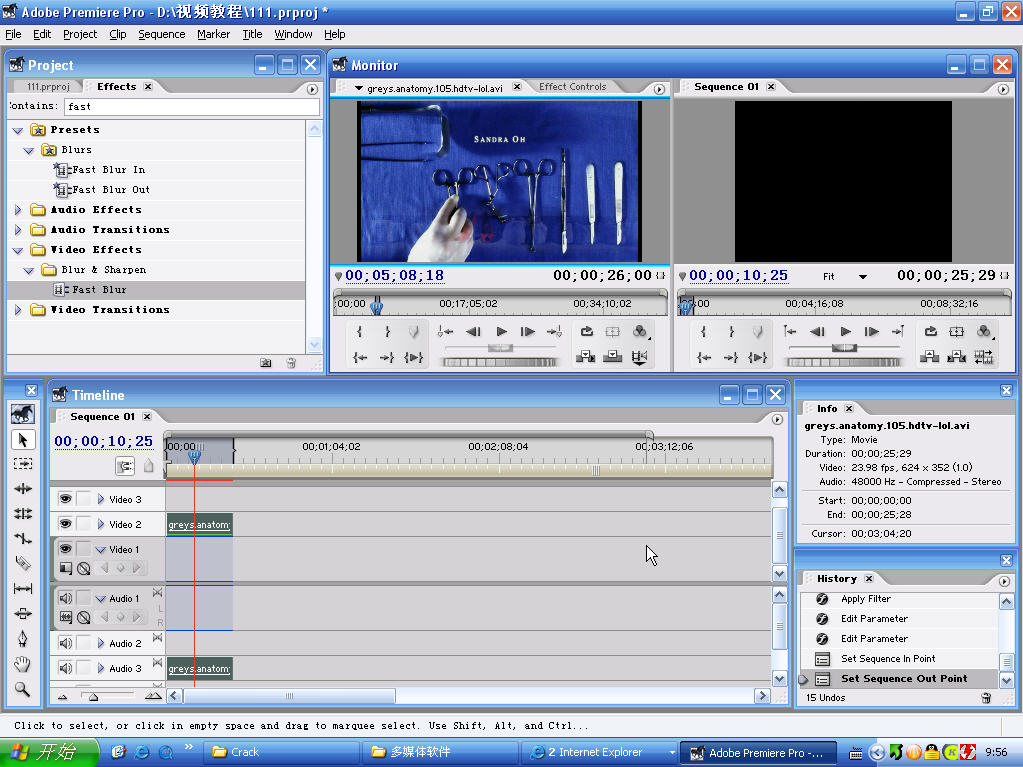Viewport: 1023px width, 767px height.
Task: Click Lift button in program monitor
Action: (929, 357)
